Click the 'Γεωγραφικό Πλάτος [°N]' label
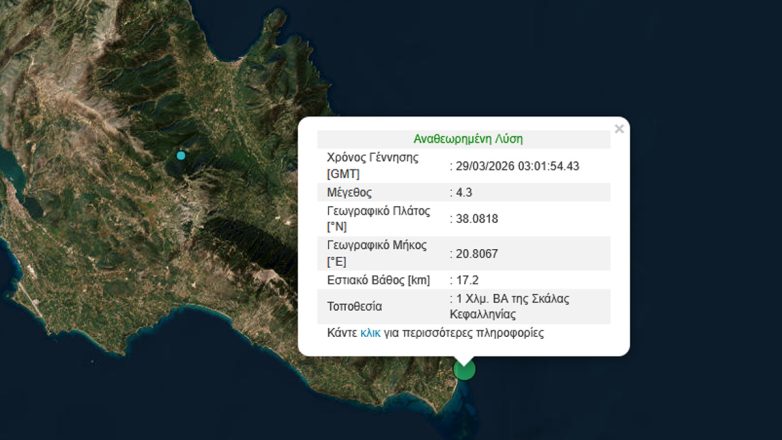The height and width of the screenshot is (440, 782). pos(378,219)
